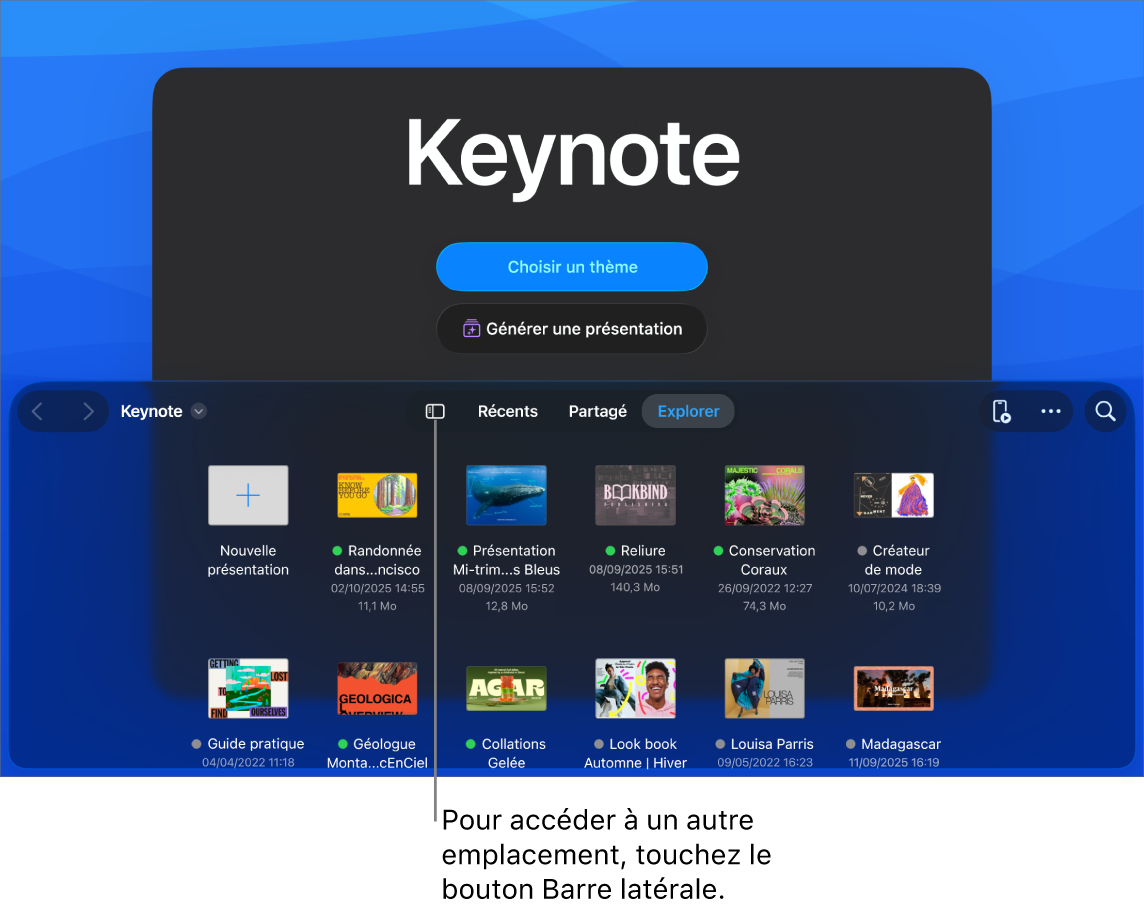Image resolution: width=1144 pixels, height=907 pixels.
Task: Click the Reliure file name
Action: coord(643,551)
